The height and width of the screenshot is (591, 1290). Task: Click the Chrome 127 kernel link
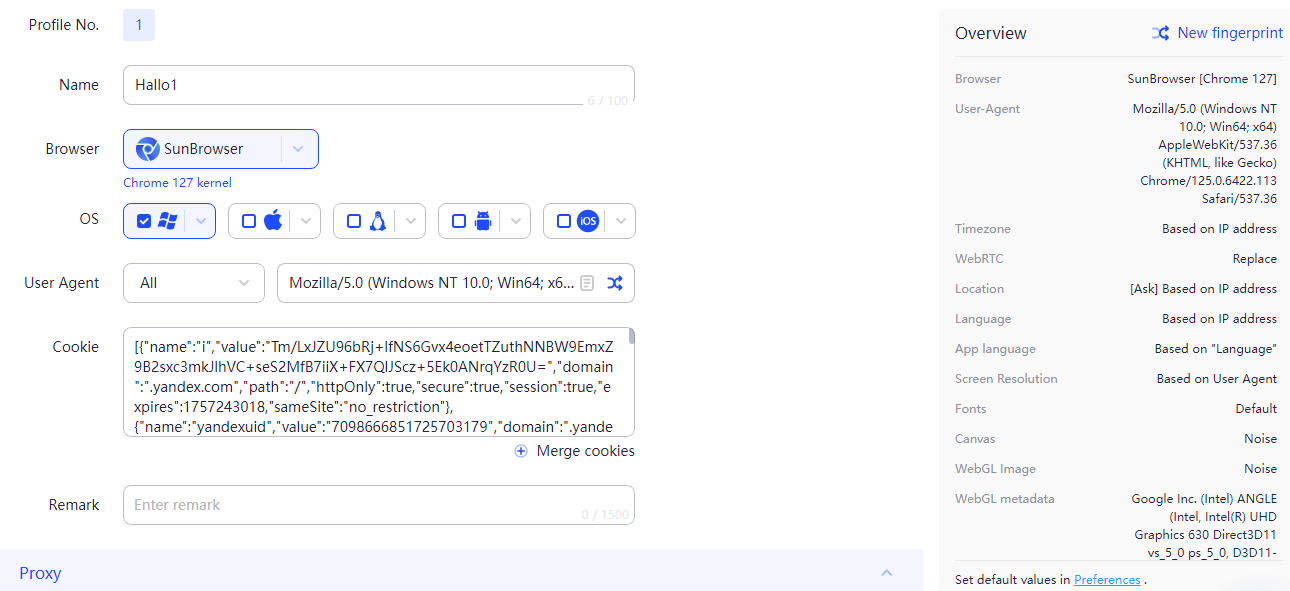(x=177, y=183)
